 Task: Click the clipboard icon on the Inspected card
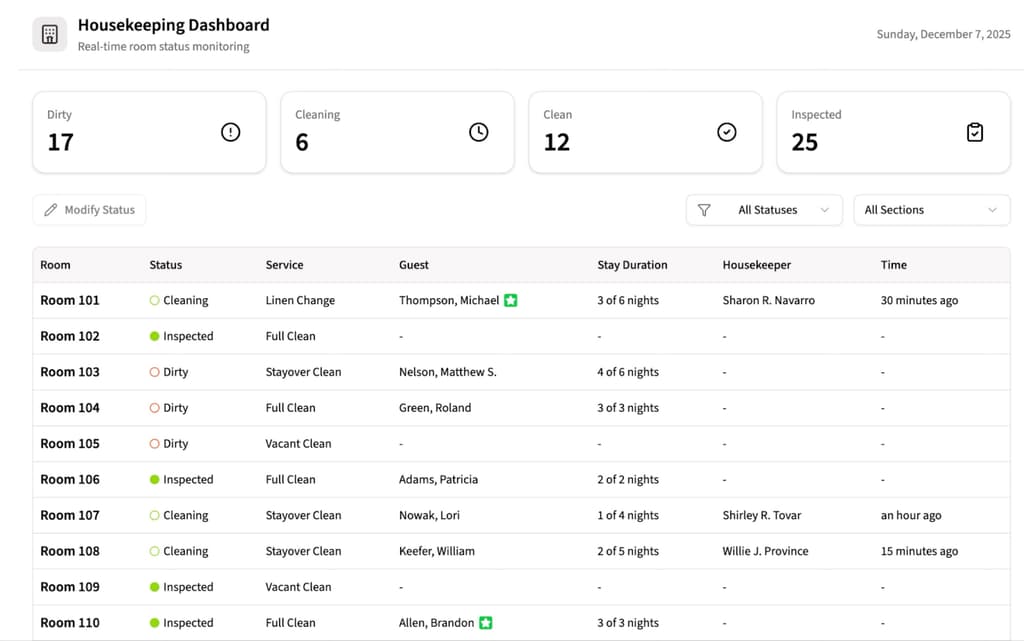click(975, 131)
